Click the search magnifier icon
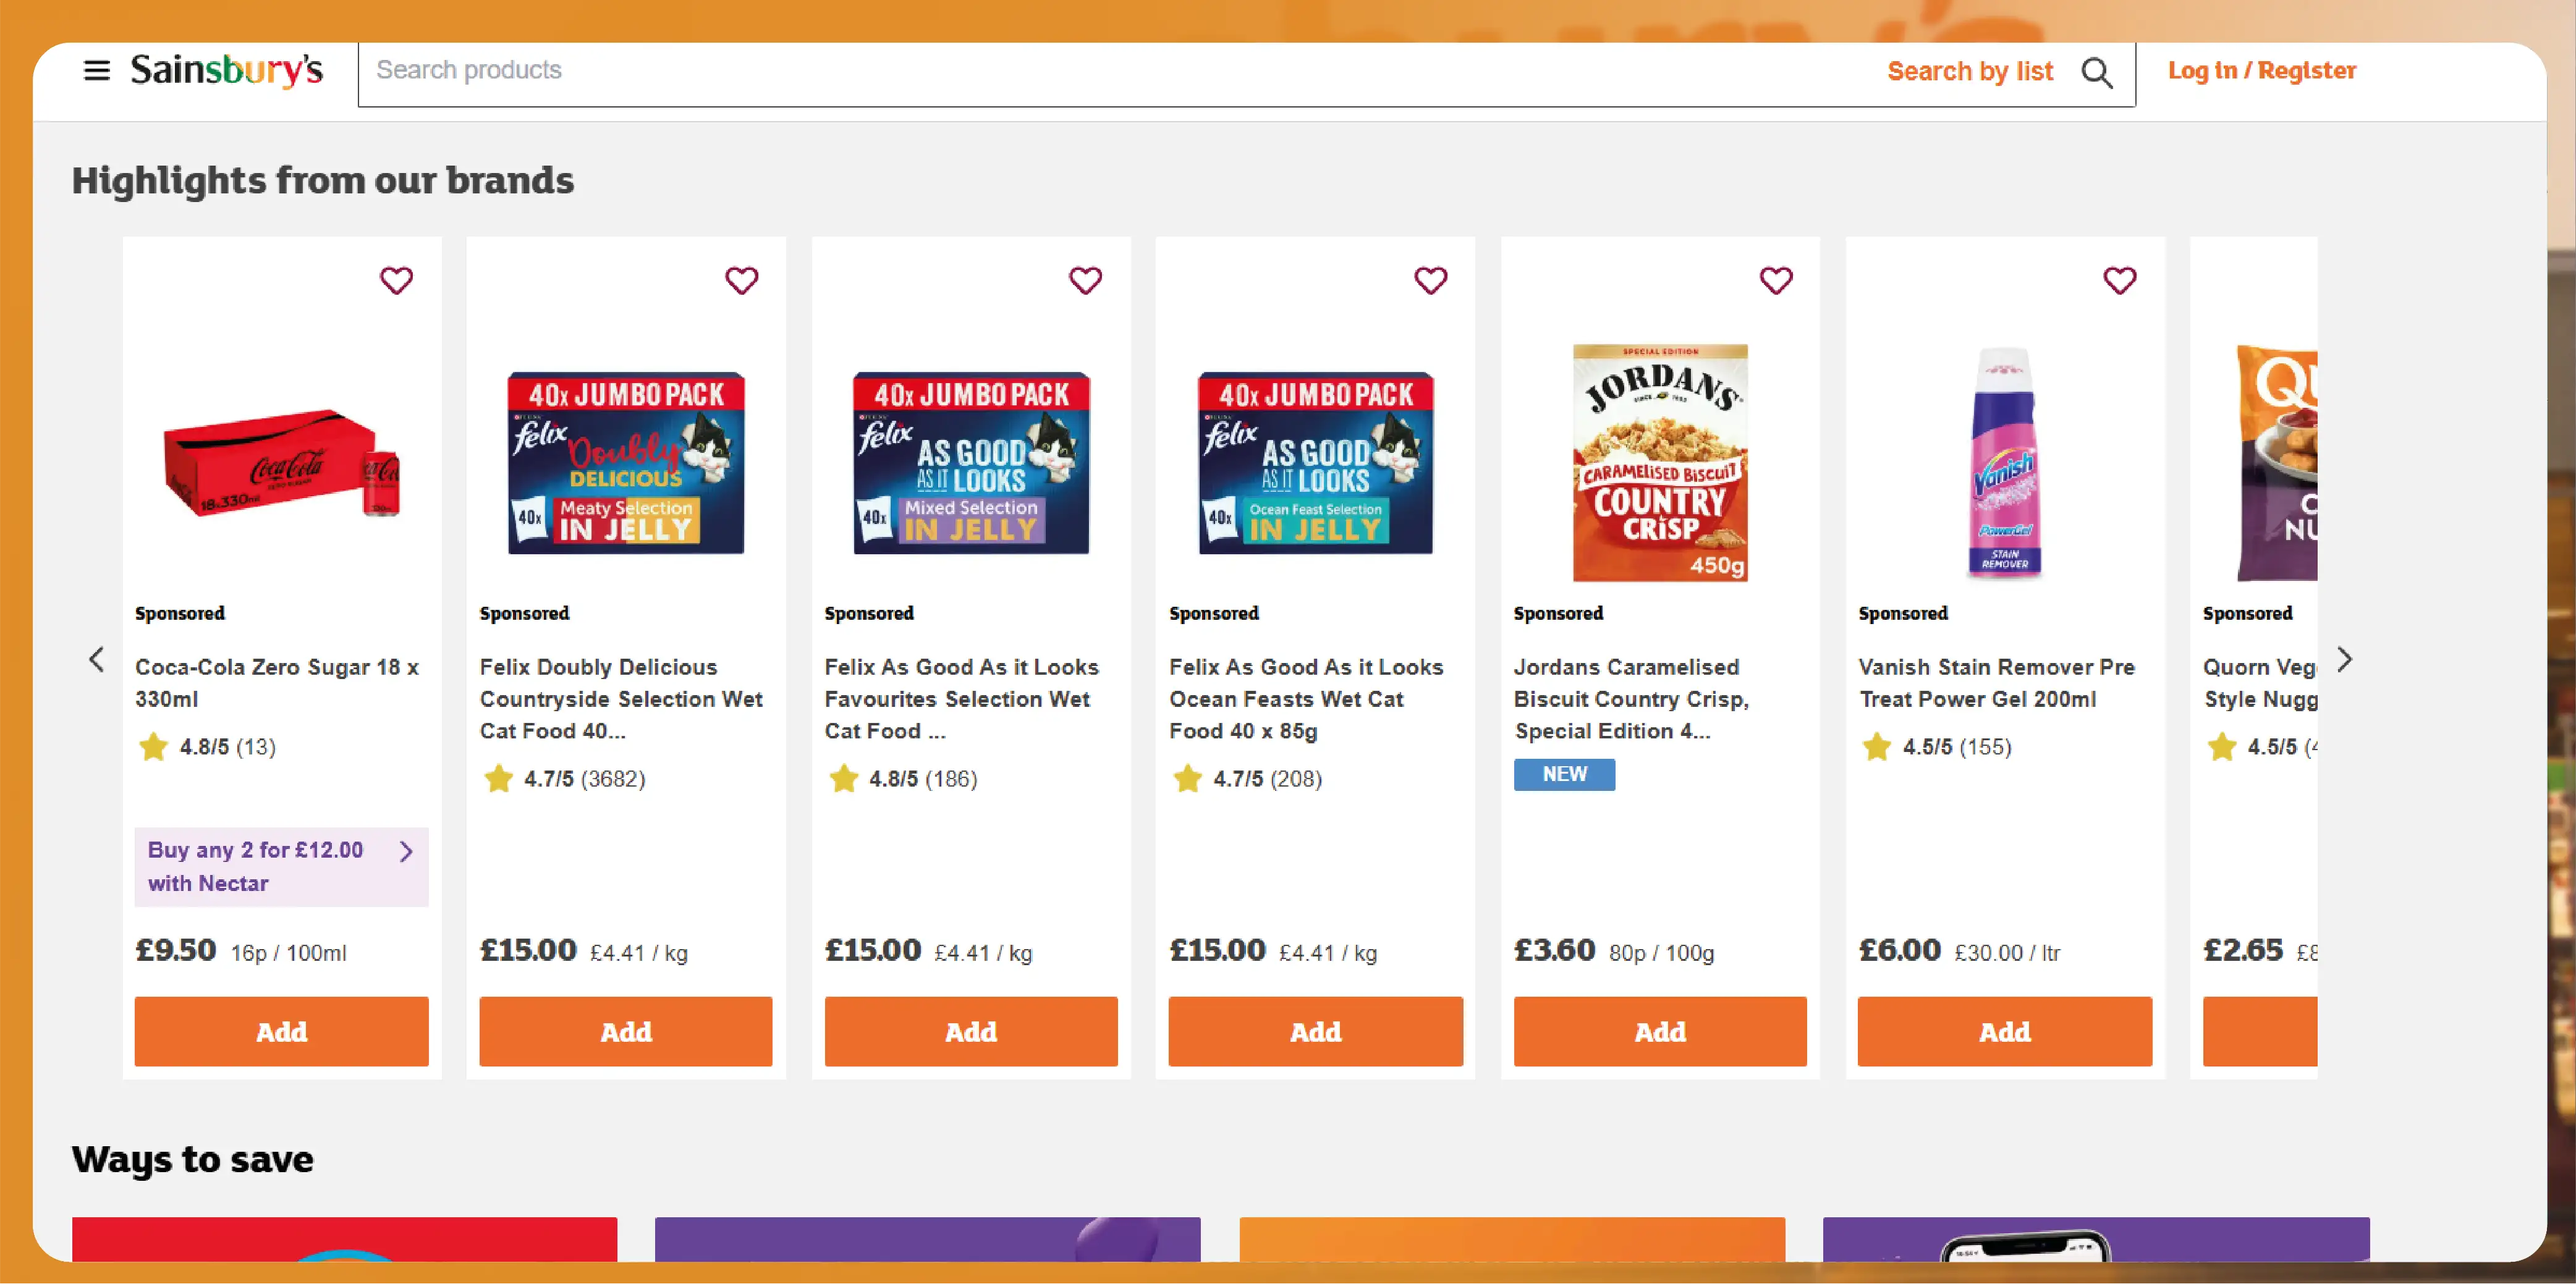The width and height of the screenshot is (2576, 1284). click(2096, 73)
